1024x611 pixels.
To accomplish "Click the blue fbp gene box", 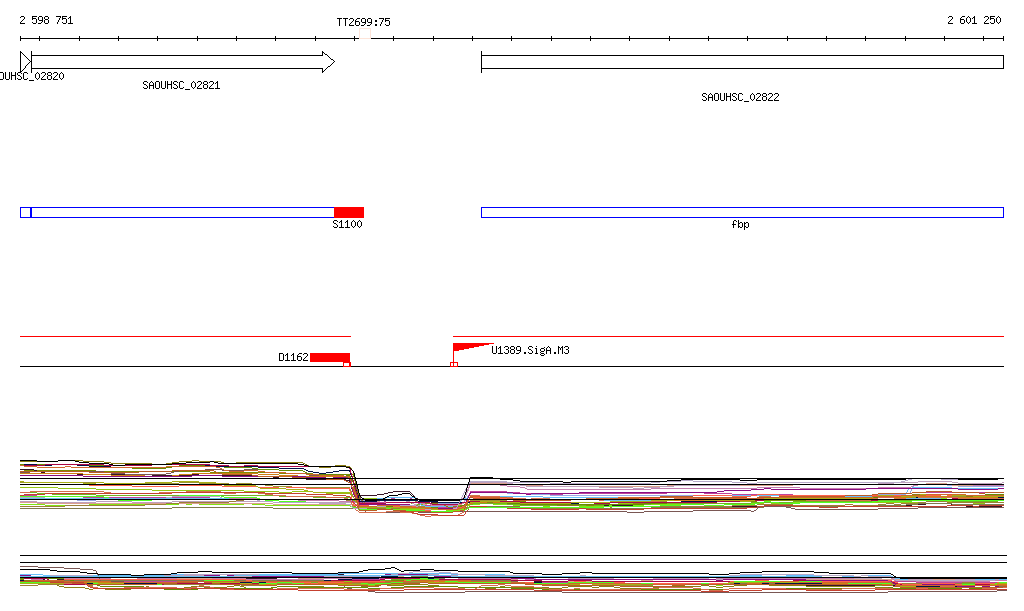I will (x=742, y=212).
